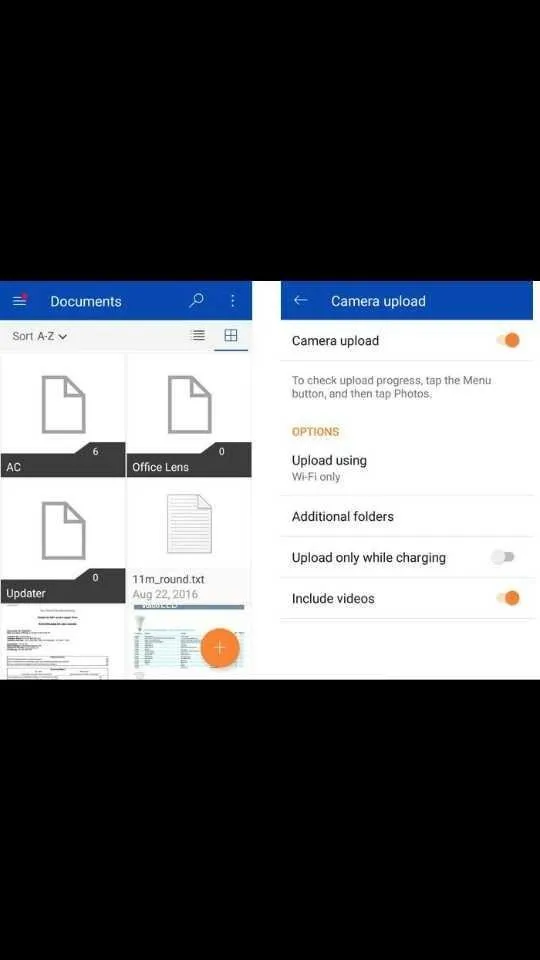This screenshot has width=540, height=960.
Task: Click the Documents title text
Action: click(x=86, y=301)
